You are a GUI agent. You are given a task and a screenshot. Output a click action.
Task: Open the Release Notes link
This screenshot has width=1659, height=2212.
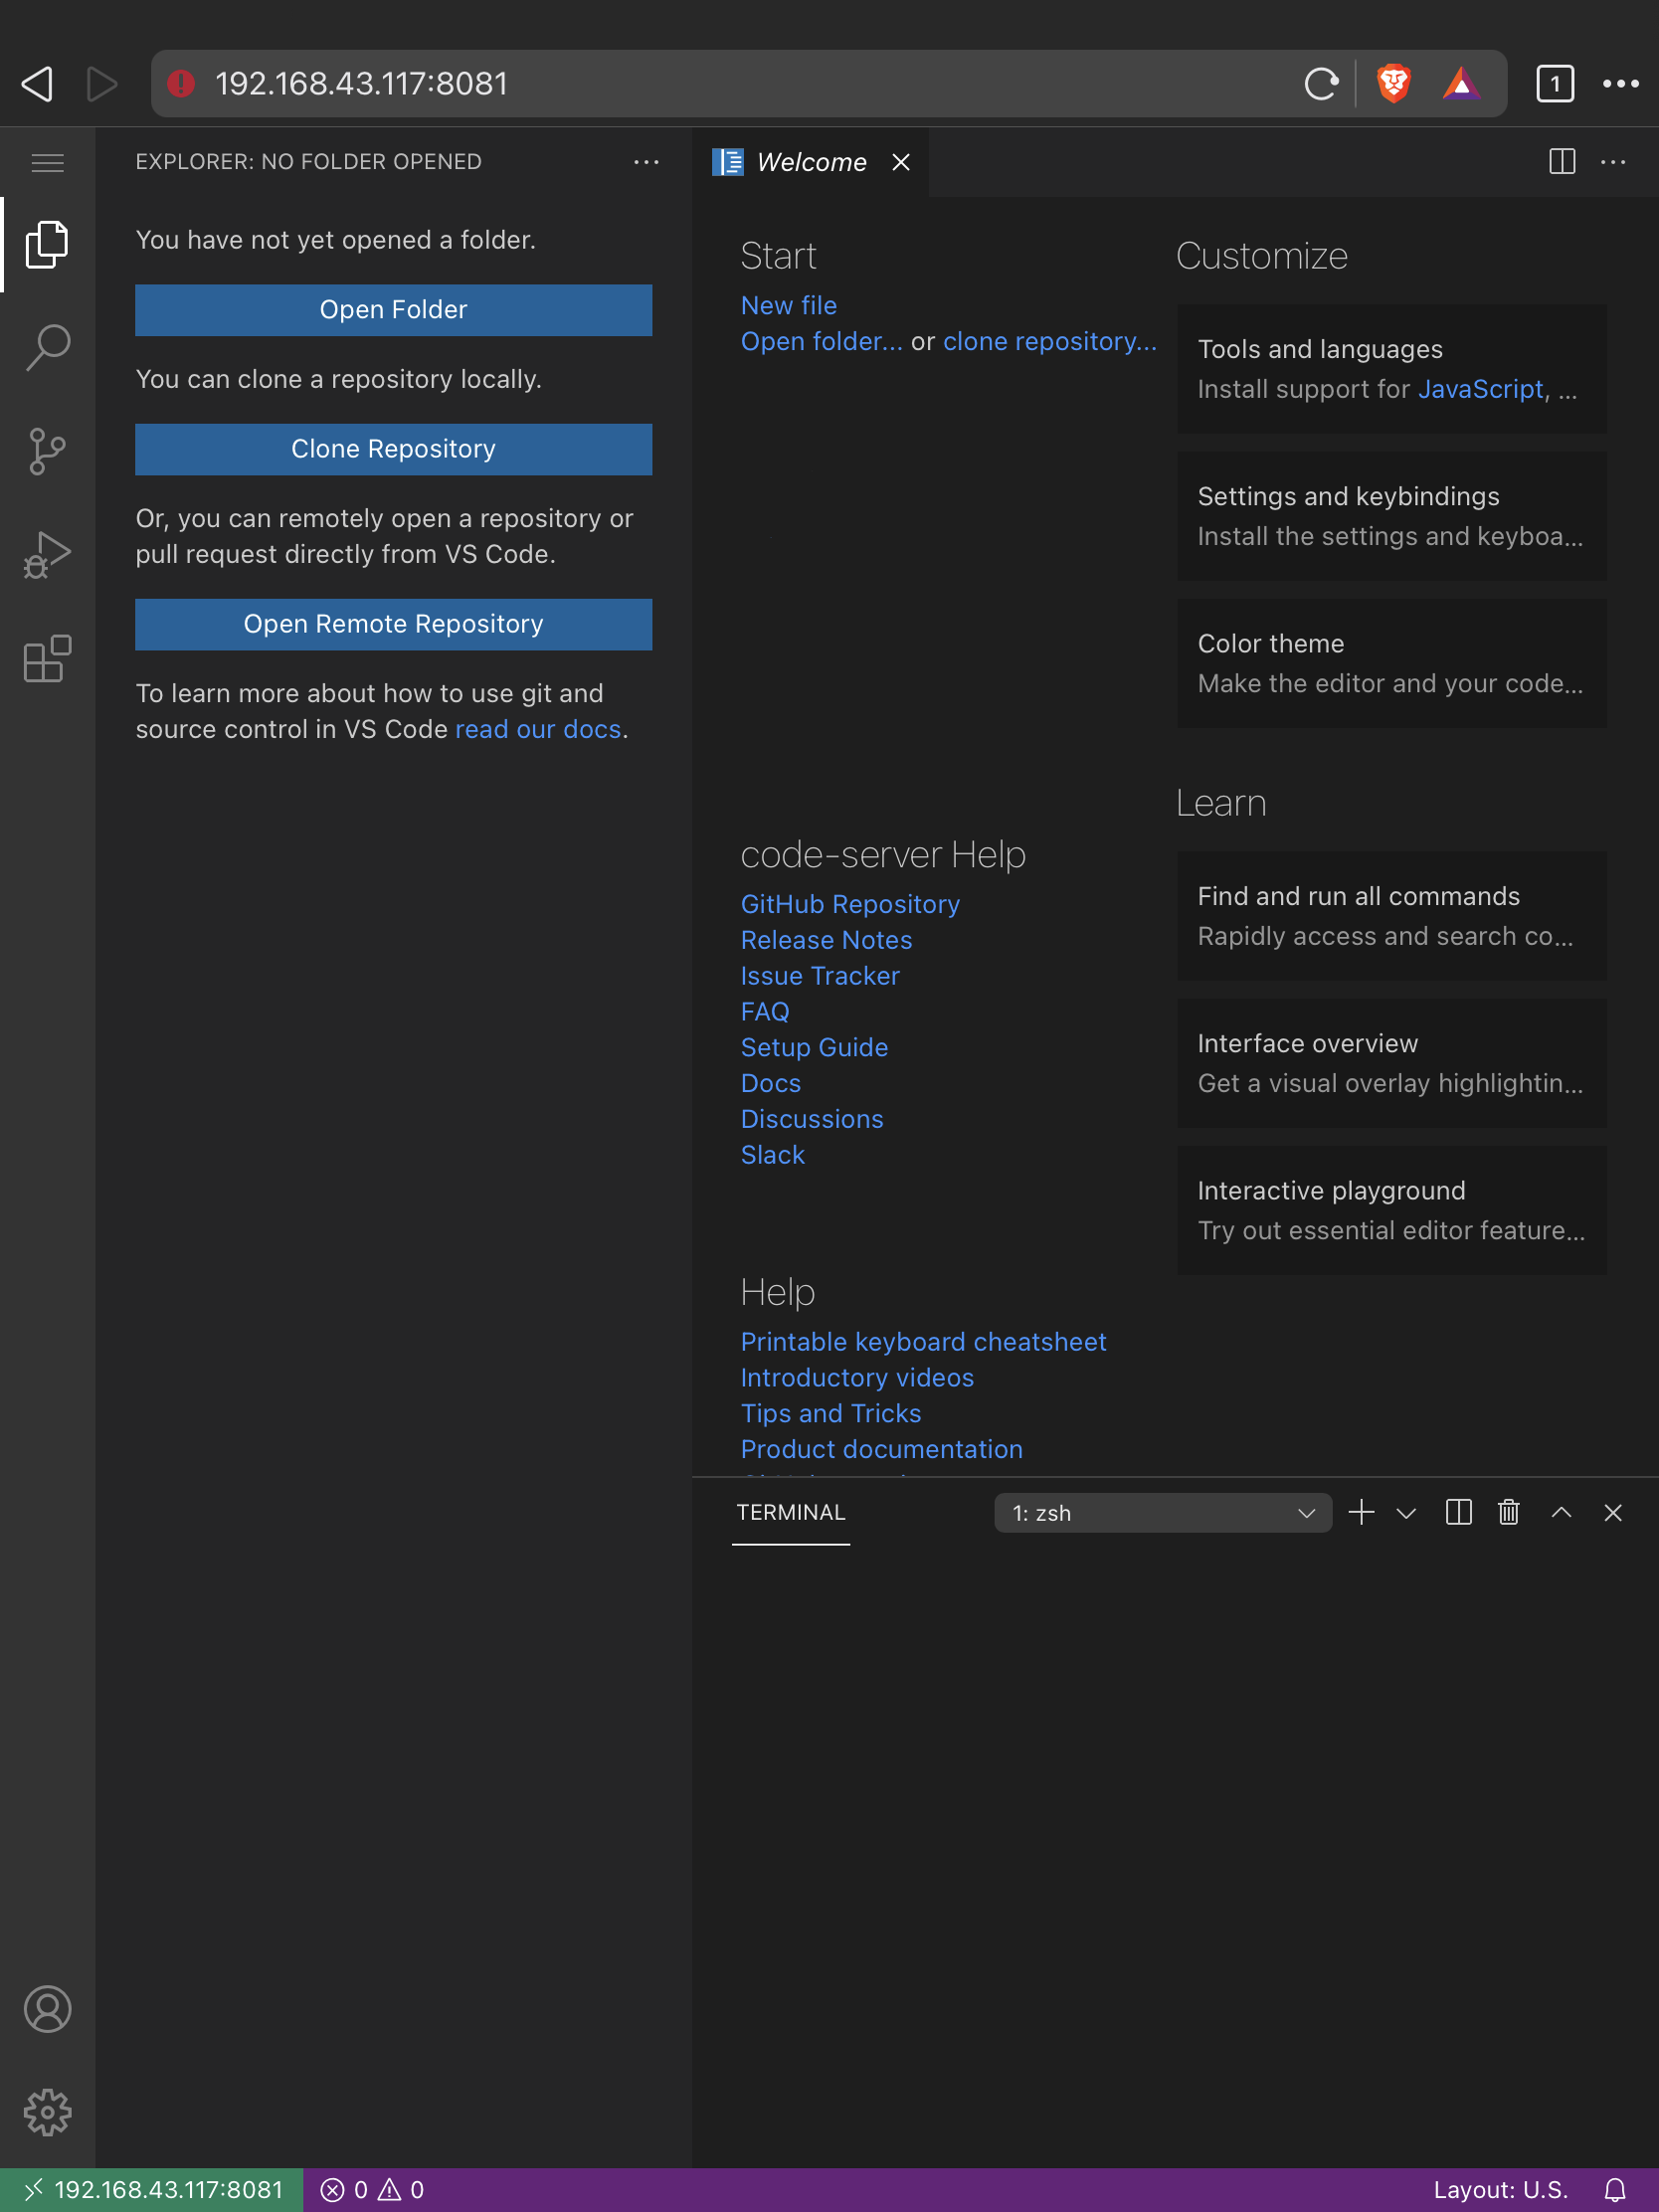pos(826,940)
